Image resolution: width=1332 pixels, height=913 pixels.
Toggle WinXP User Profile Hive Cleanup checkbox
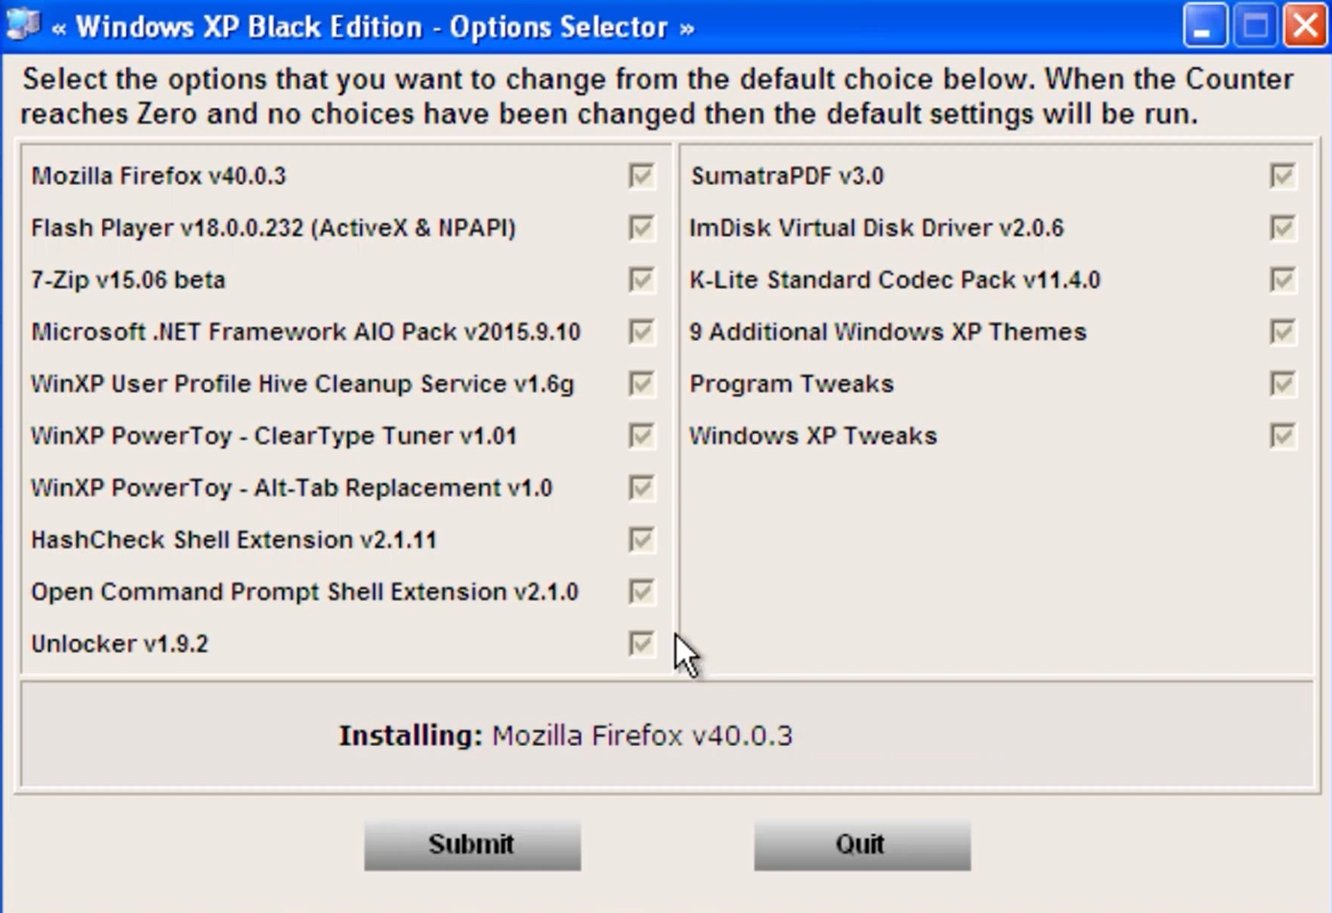[x=641, y=384]
